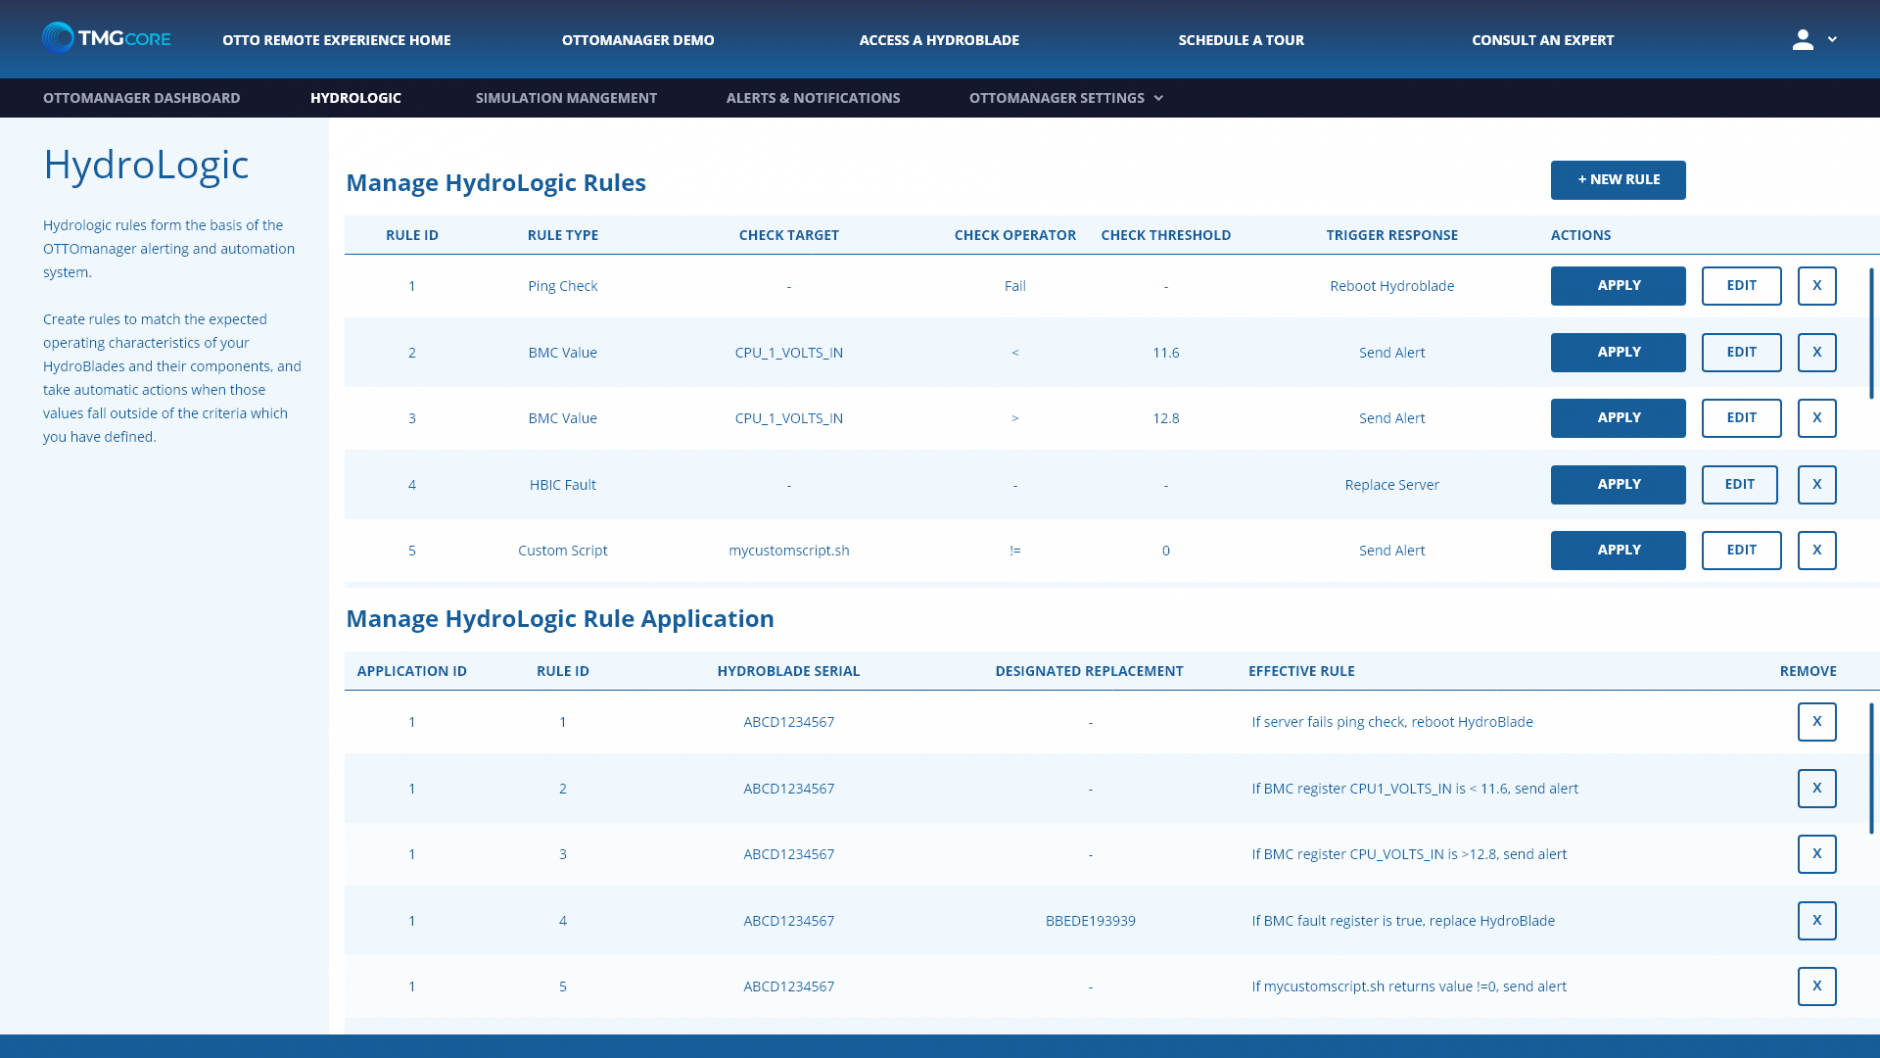
Task: Click the APPLICATION ID column header
Action: pyautogui.click(x=411, y=671)
